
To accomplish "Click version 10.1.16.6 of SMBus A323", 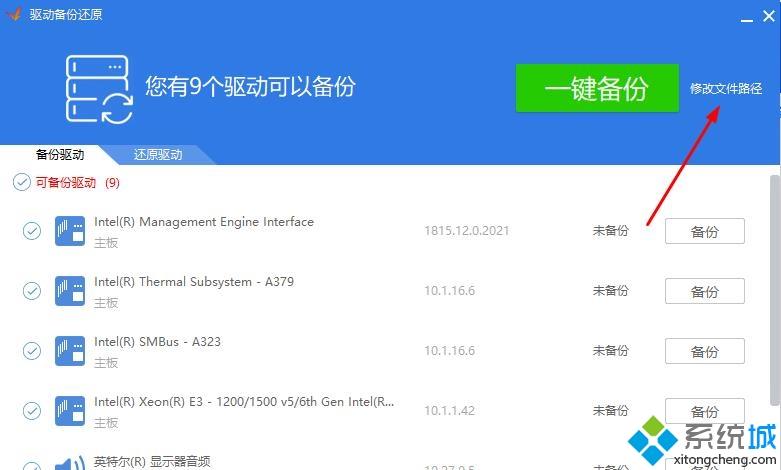I will (x=449, y=351).
